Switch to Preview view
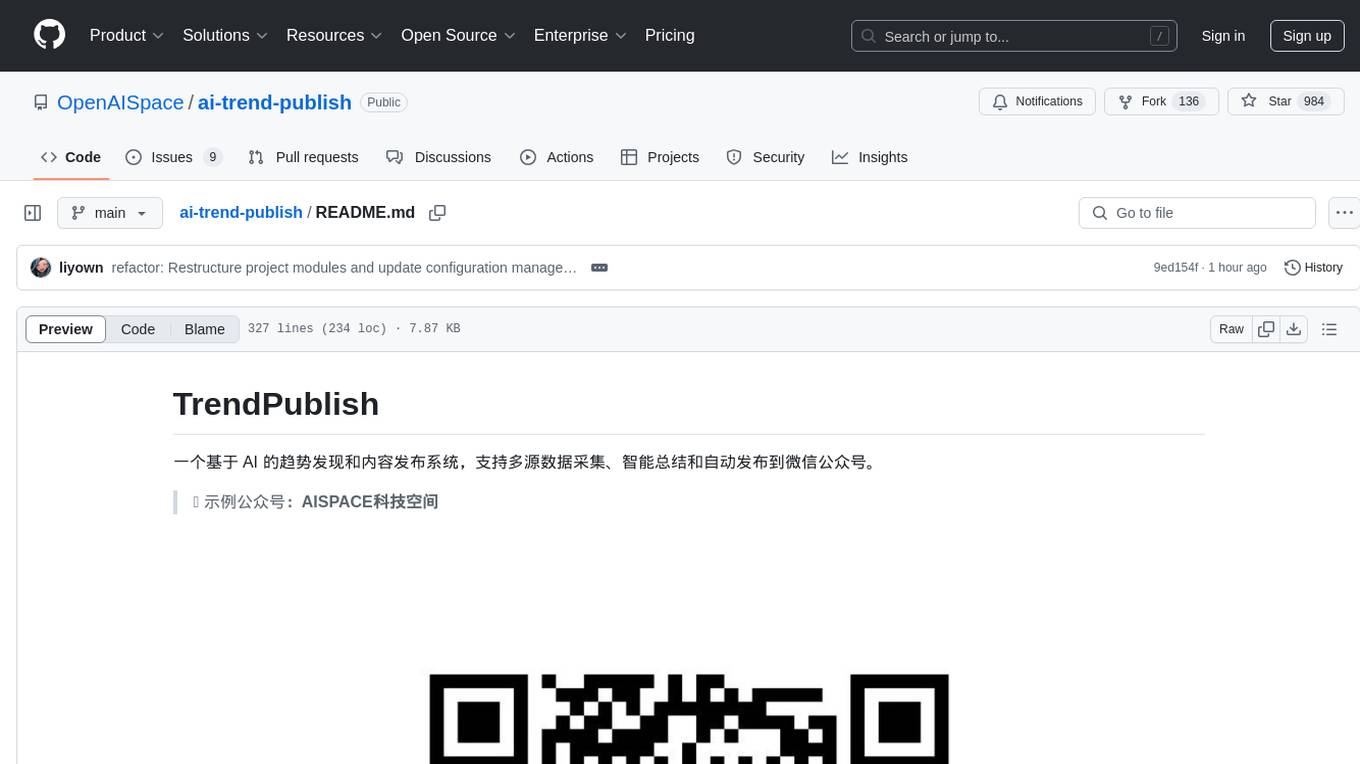This screenshot has width=1360, height=764. point(66,329)
